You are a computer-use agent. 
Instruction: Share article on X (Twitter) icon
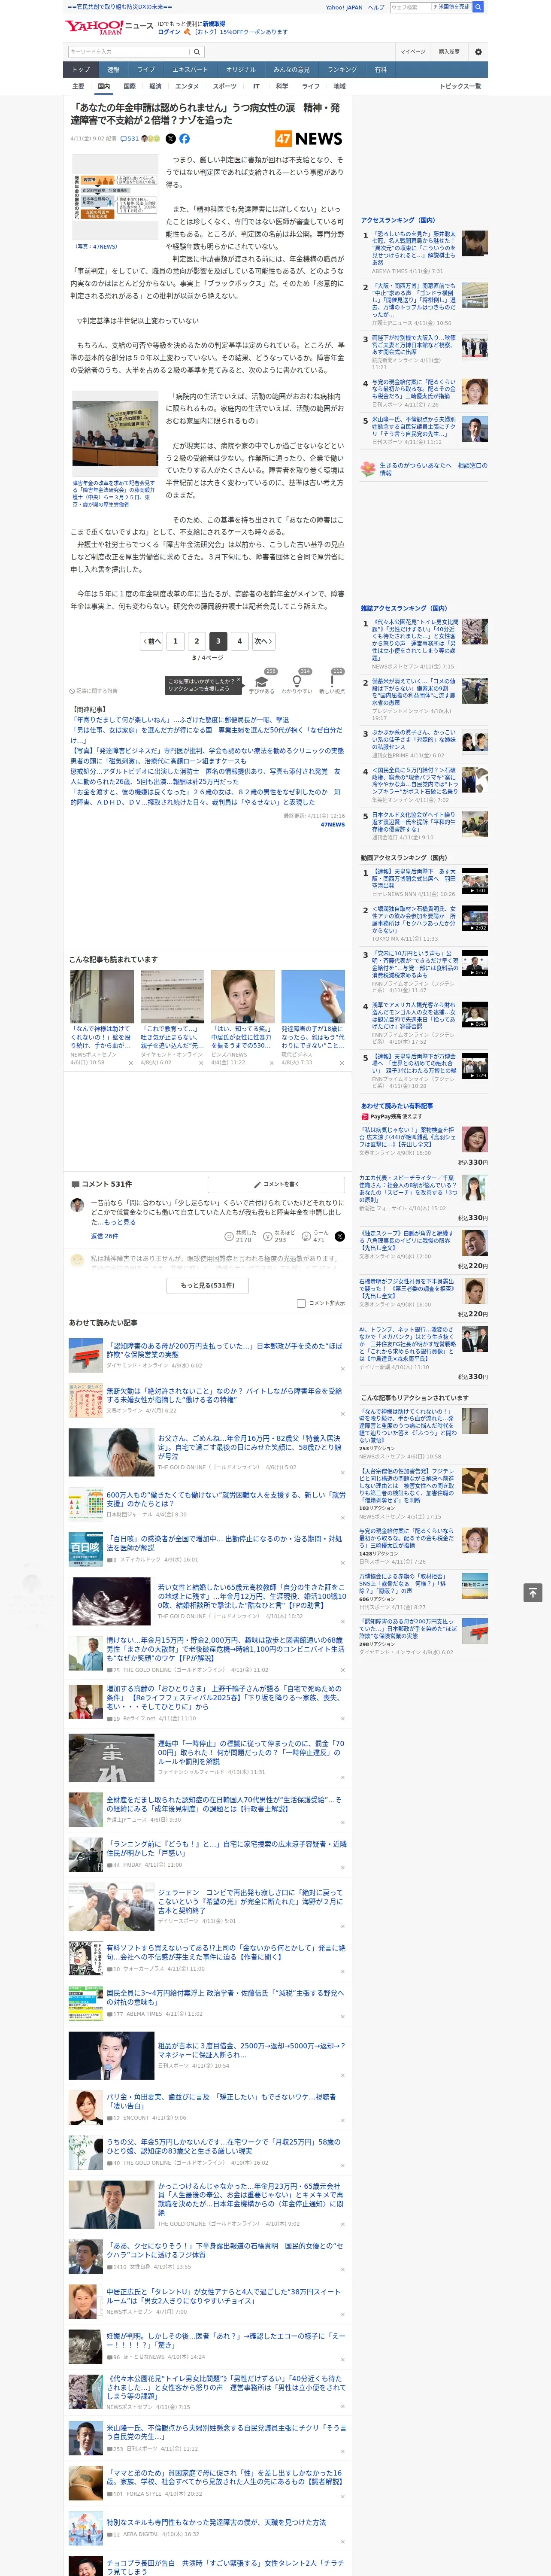170,139
